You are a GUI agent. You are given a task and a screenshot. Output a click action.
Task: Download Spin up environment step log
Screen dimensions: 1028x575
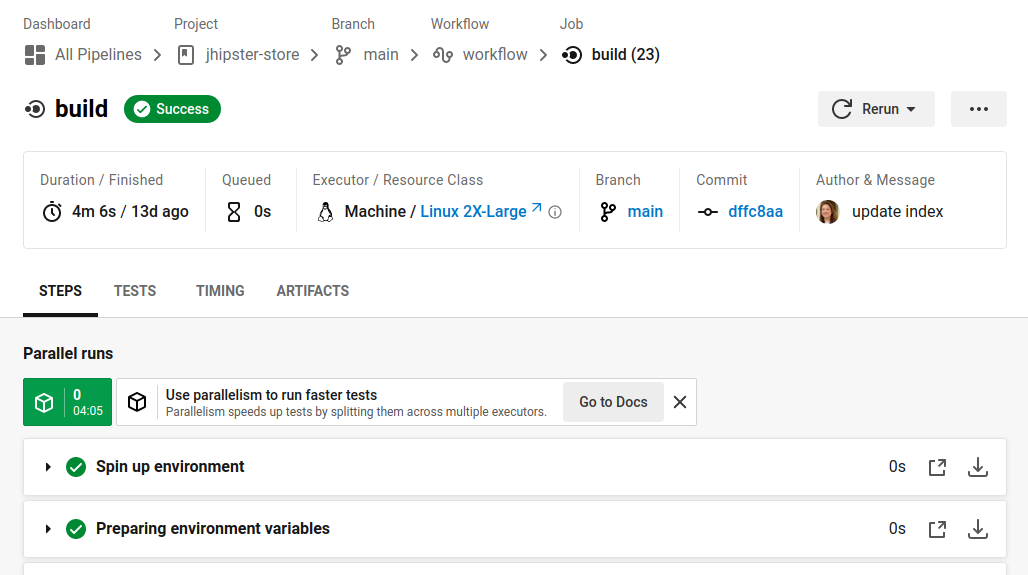978,467
